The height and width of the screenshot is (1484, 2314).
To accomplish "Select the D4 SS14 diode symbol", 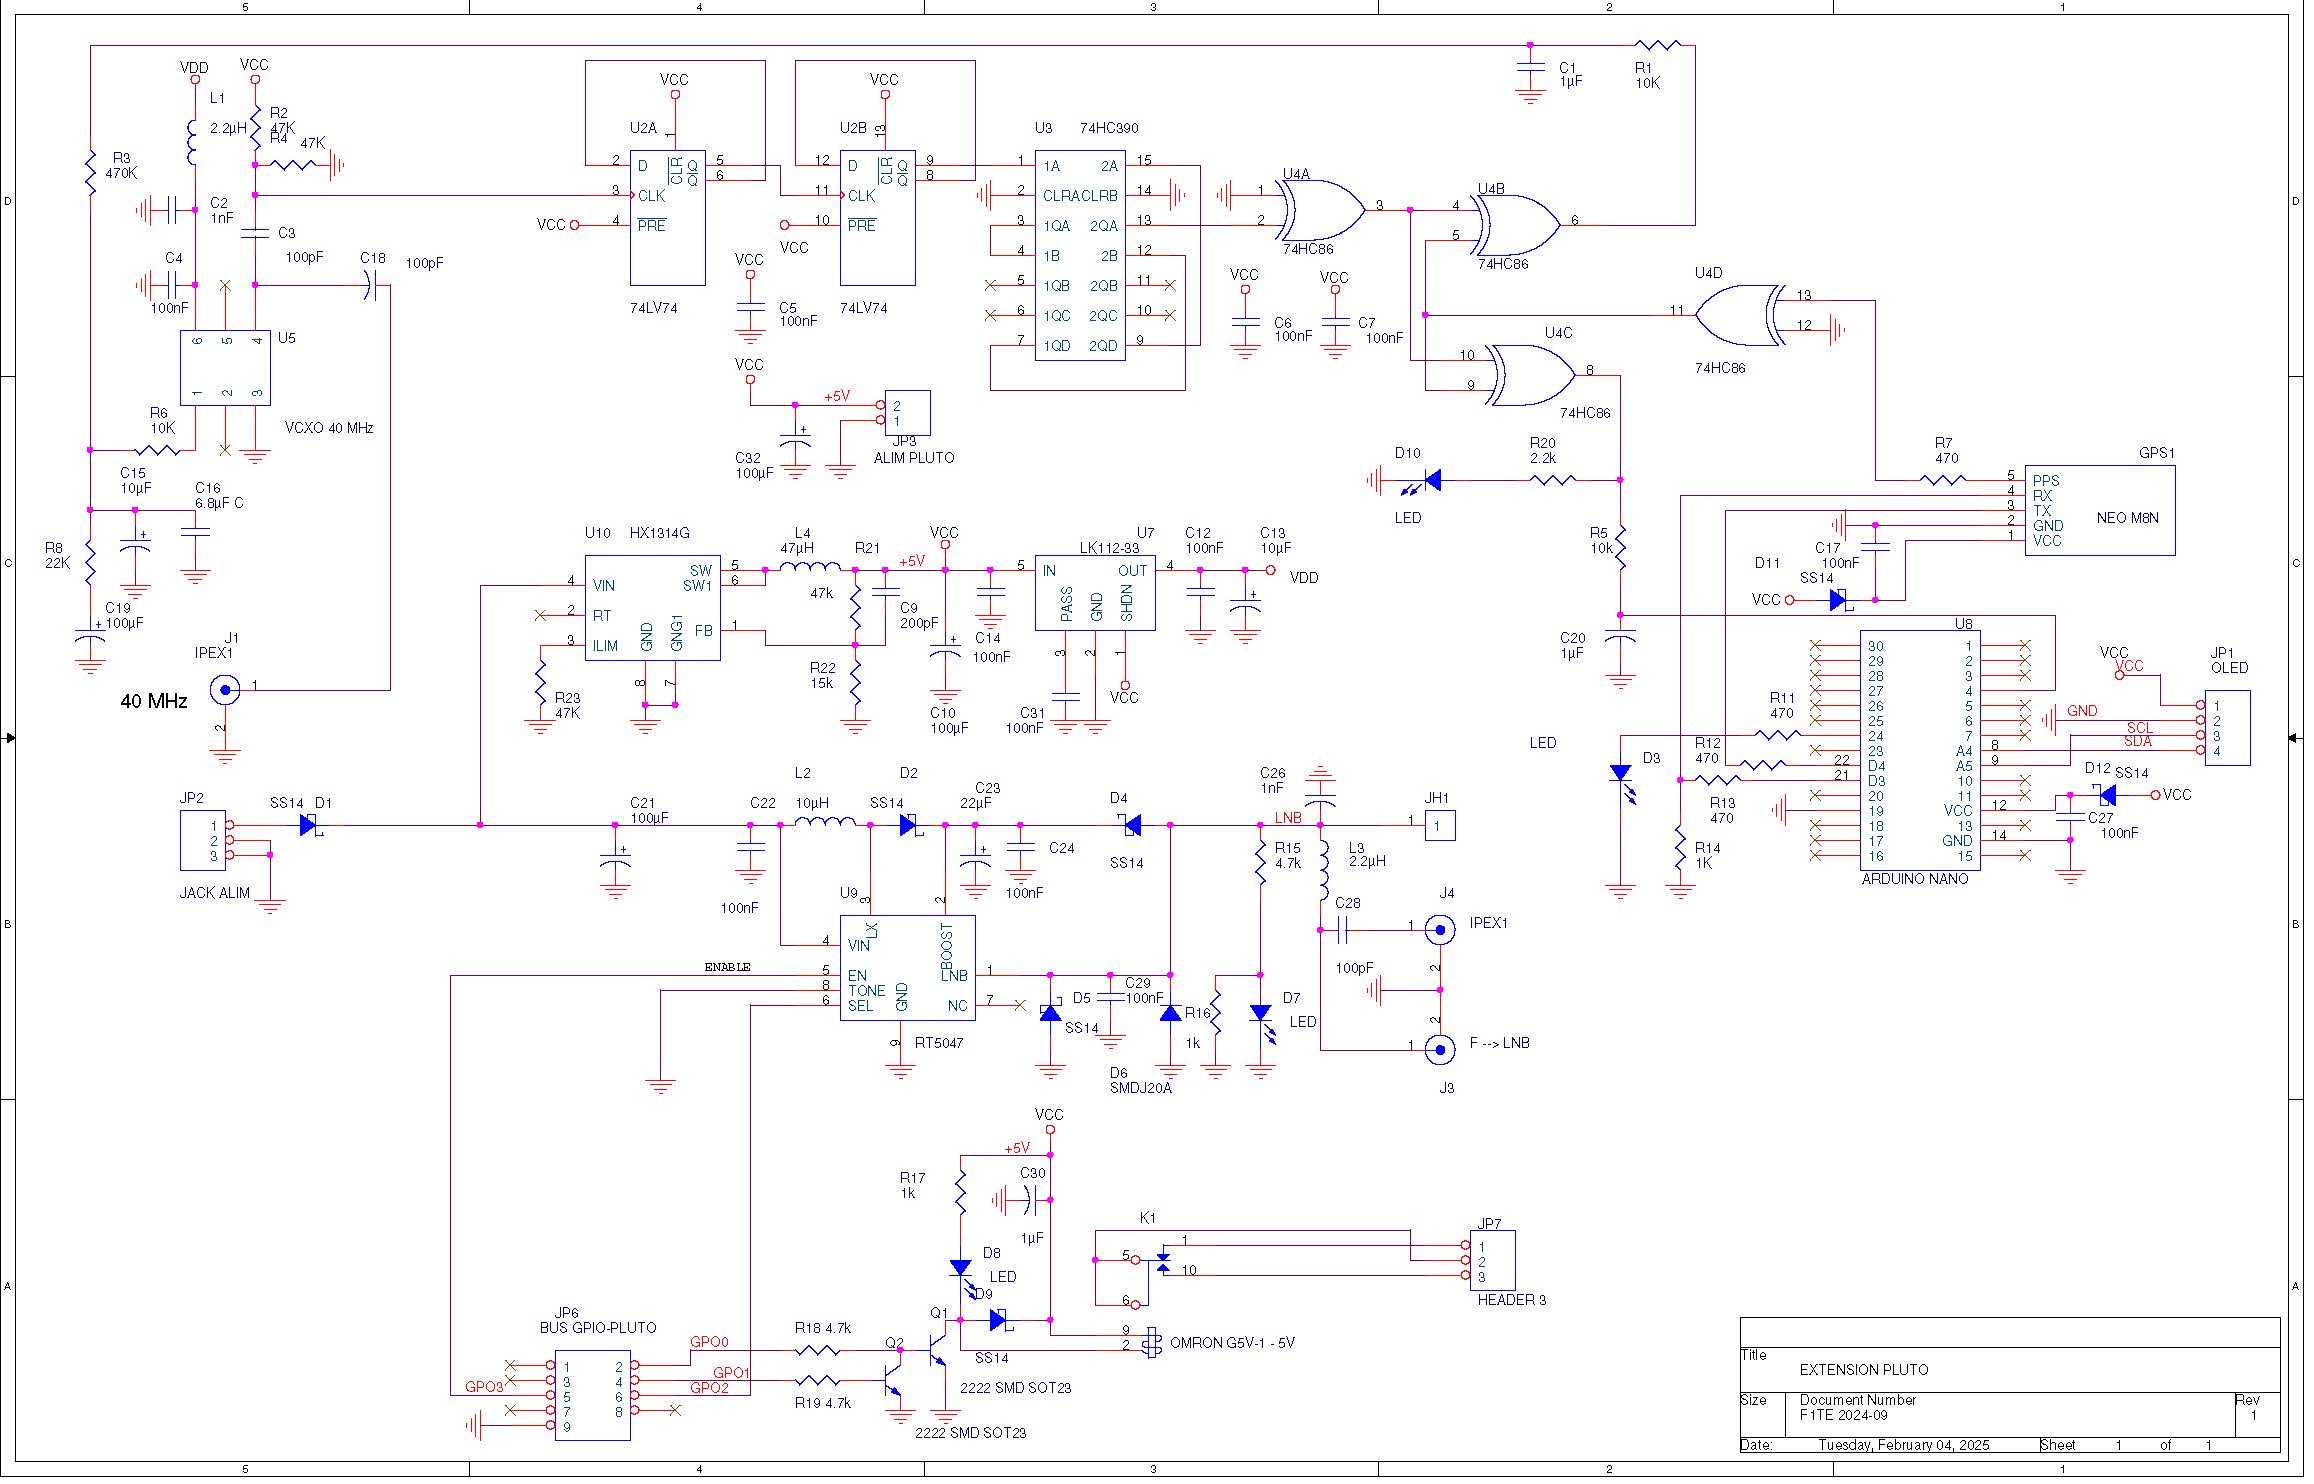I will tap(1132, 826).
